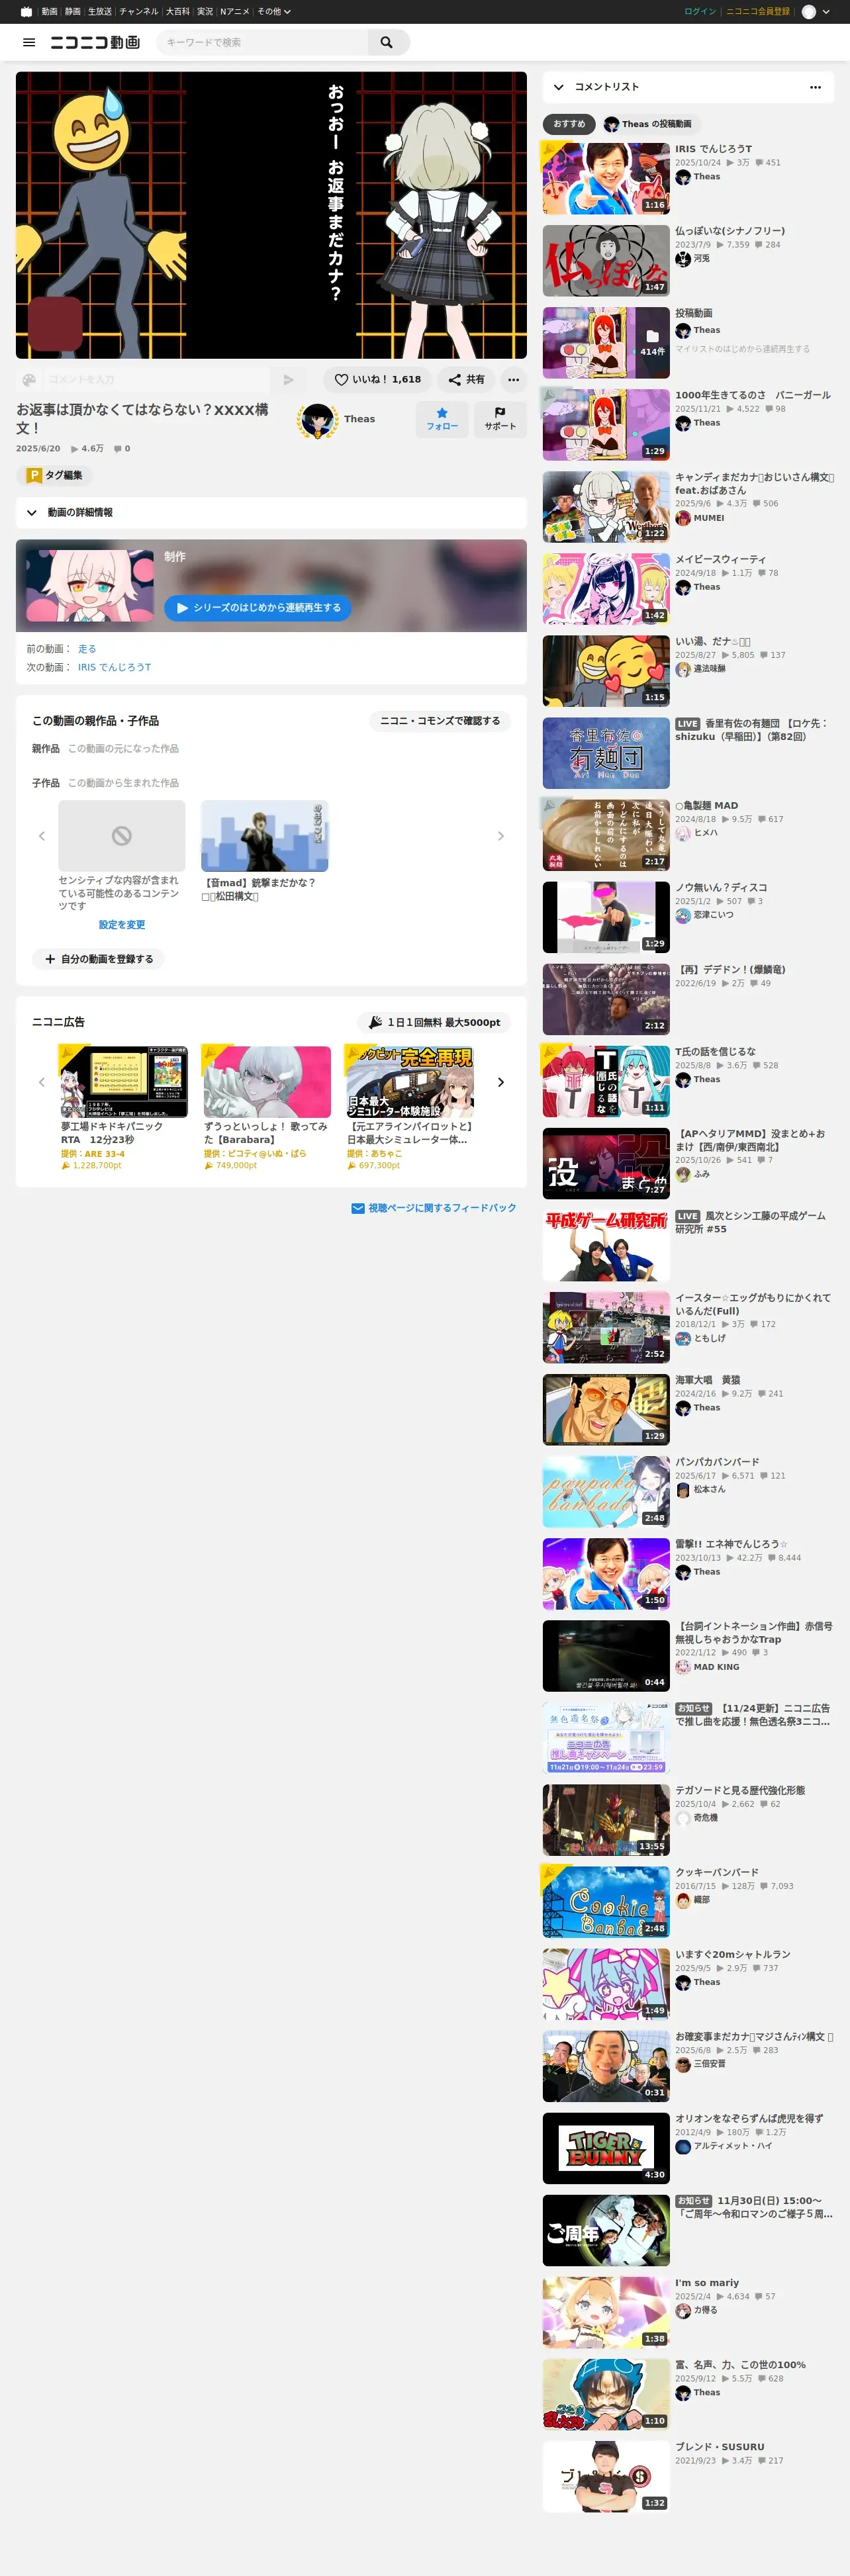The width and height of the screenshot is (850, 2576).
Task: Play series with シリーズのはじめから連続再生する
Action: [258, 607]
